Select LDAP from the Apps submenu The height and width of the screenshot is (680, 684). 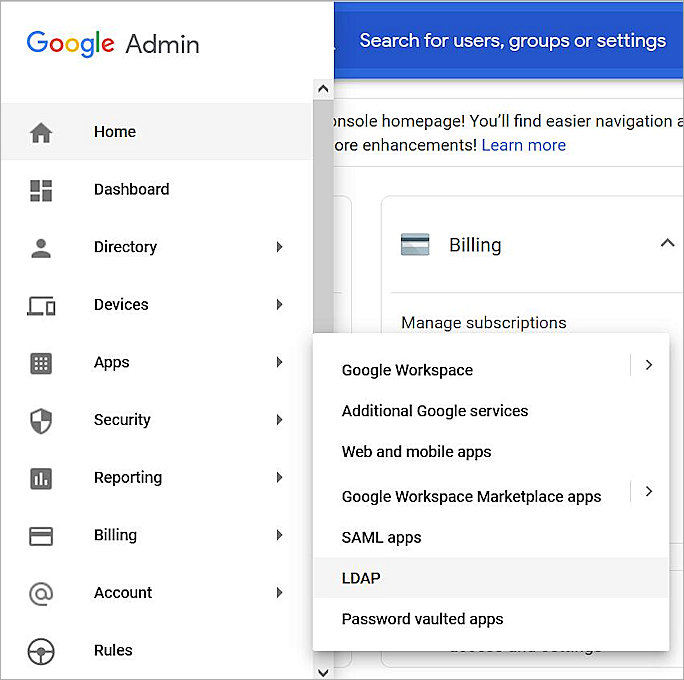click(x=361, y=578)
